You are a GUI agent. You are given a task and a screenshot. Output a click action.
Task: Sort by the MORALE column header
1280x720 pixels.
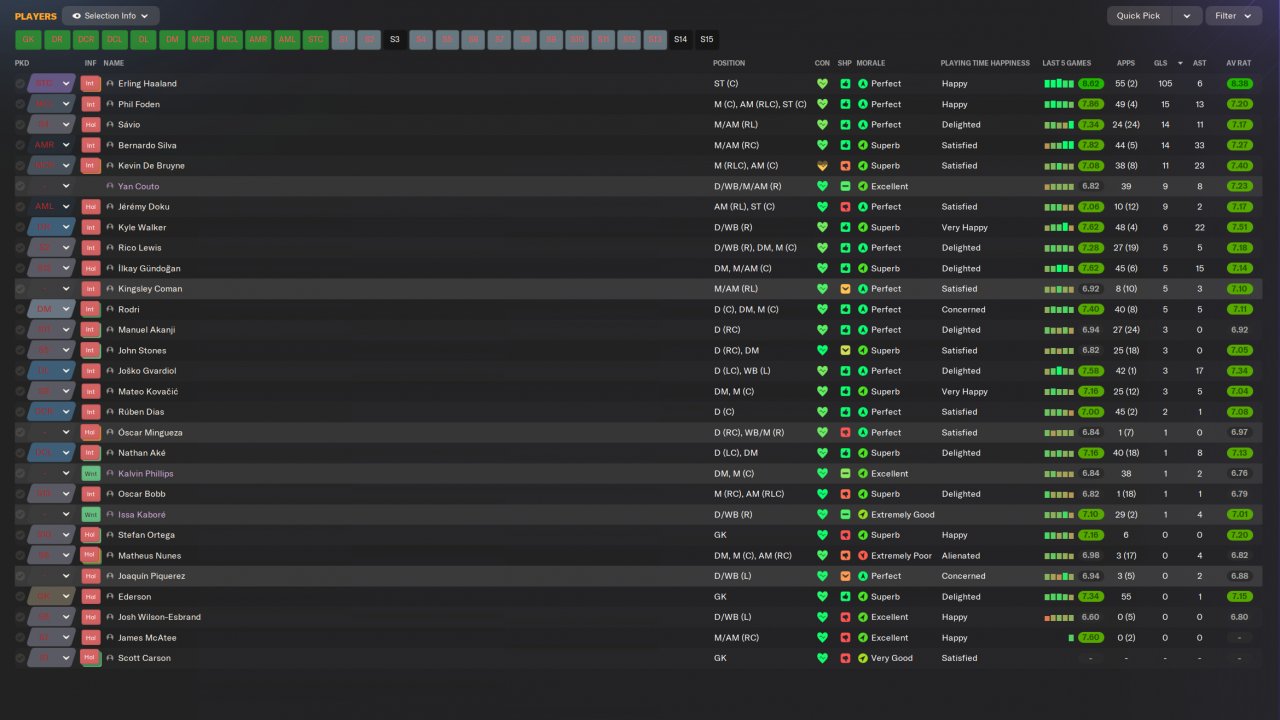(x=871, y=63)
